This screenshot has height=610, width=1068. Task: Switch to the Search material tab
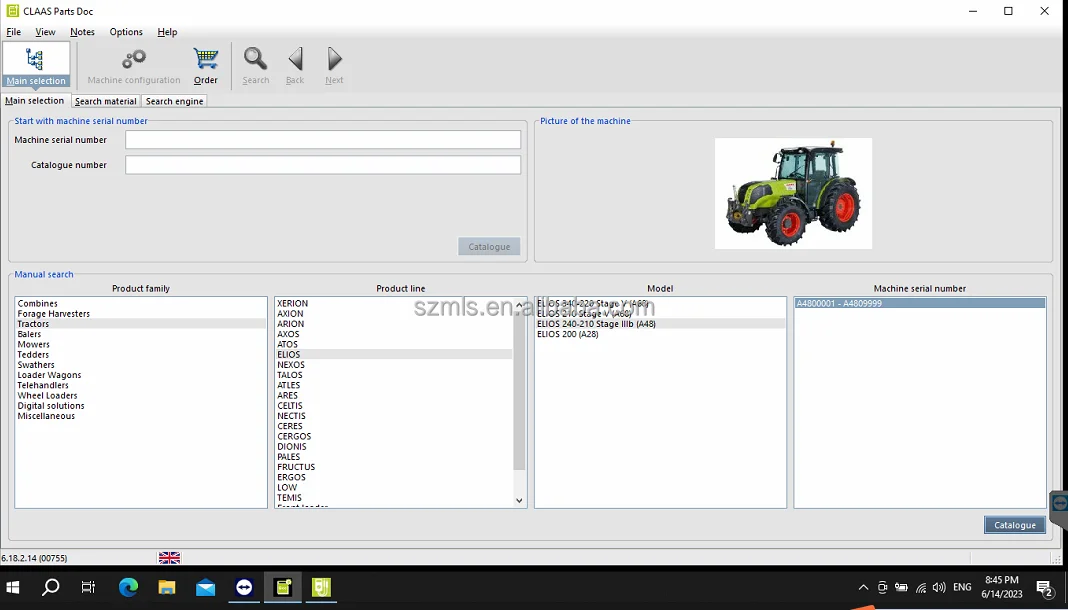point(105,101)
